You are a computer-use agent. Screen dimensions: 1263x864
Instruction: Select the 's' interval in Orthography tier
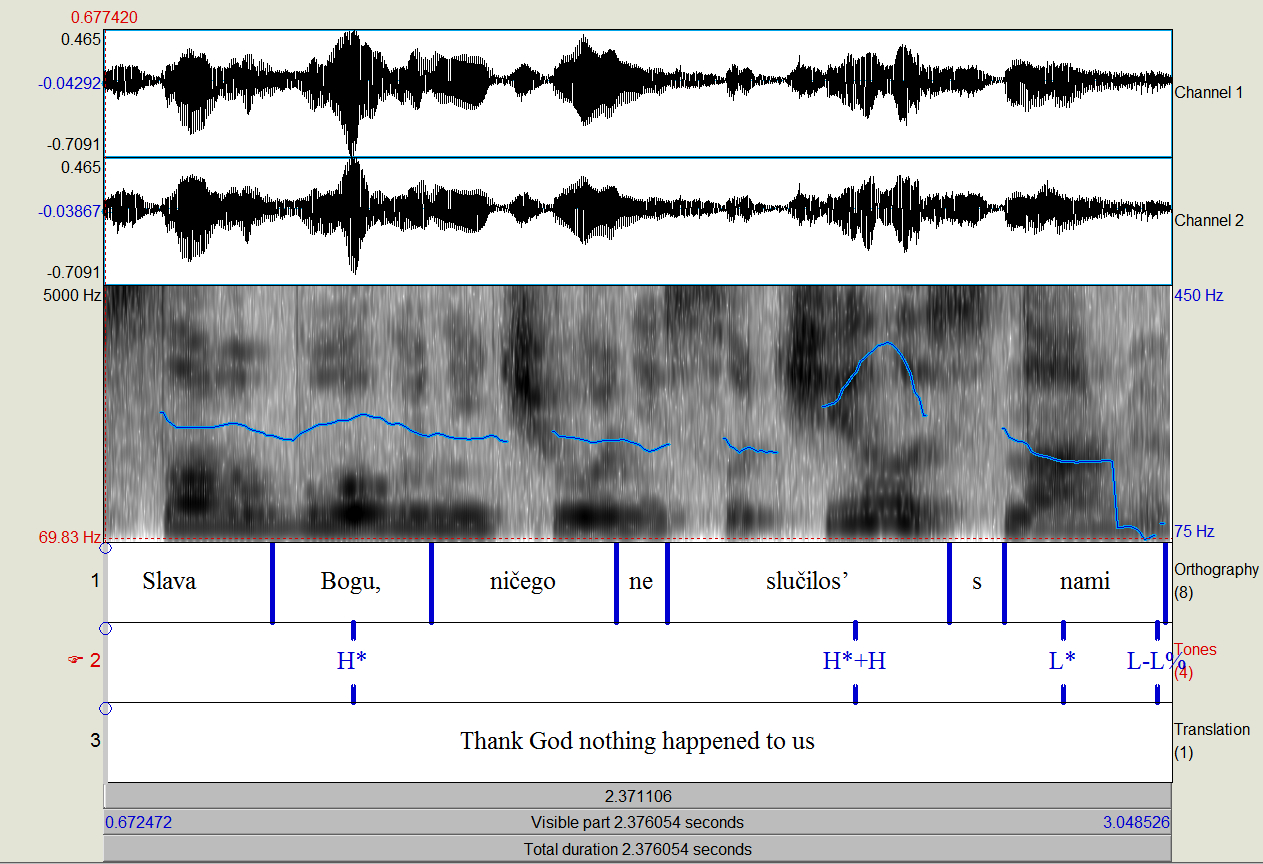click(977, 582)
